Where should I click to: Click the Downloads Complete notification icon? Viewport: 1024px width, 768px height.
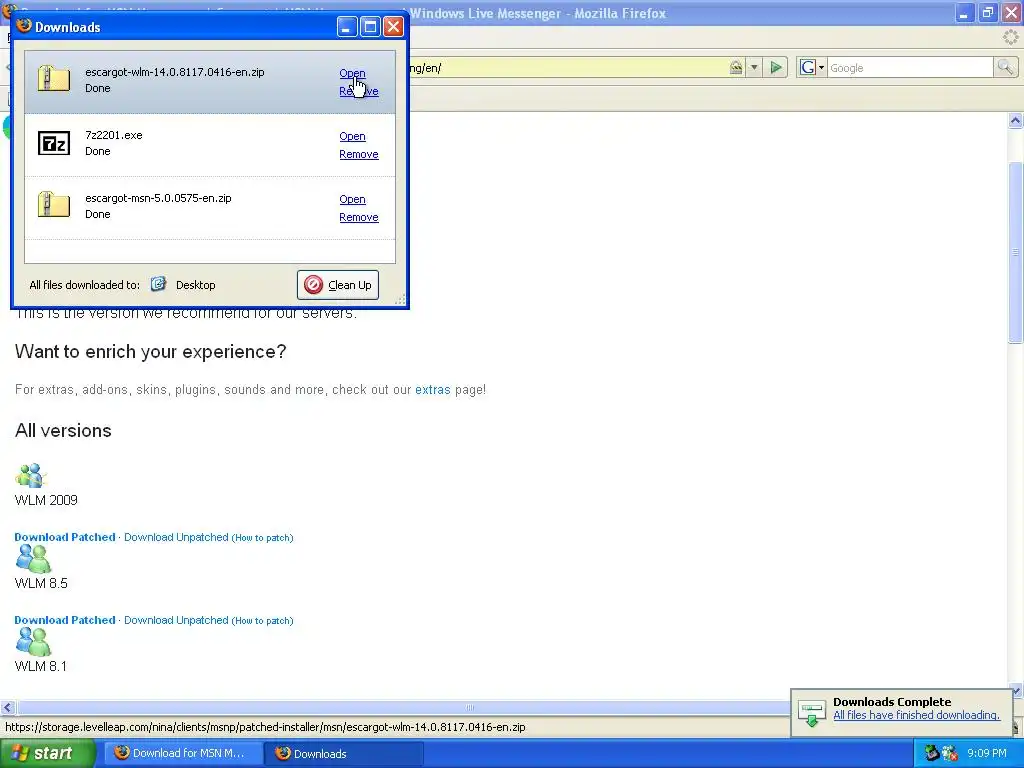(x=812, y=713)
